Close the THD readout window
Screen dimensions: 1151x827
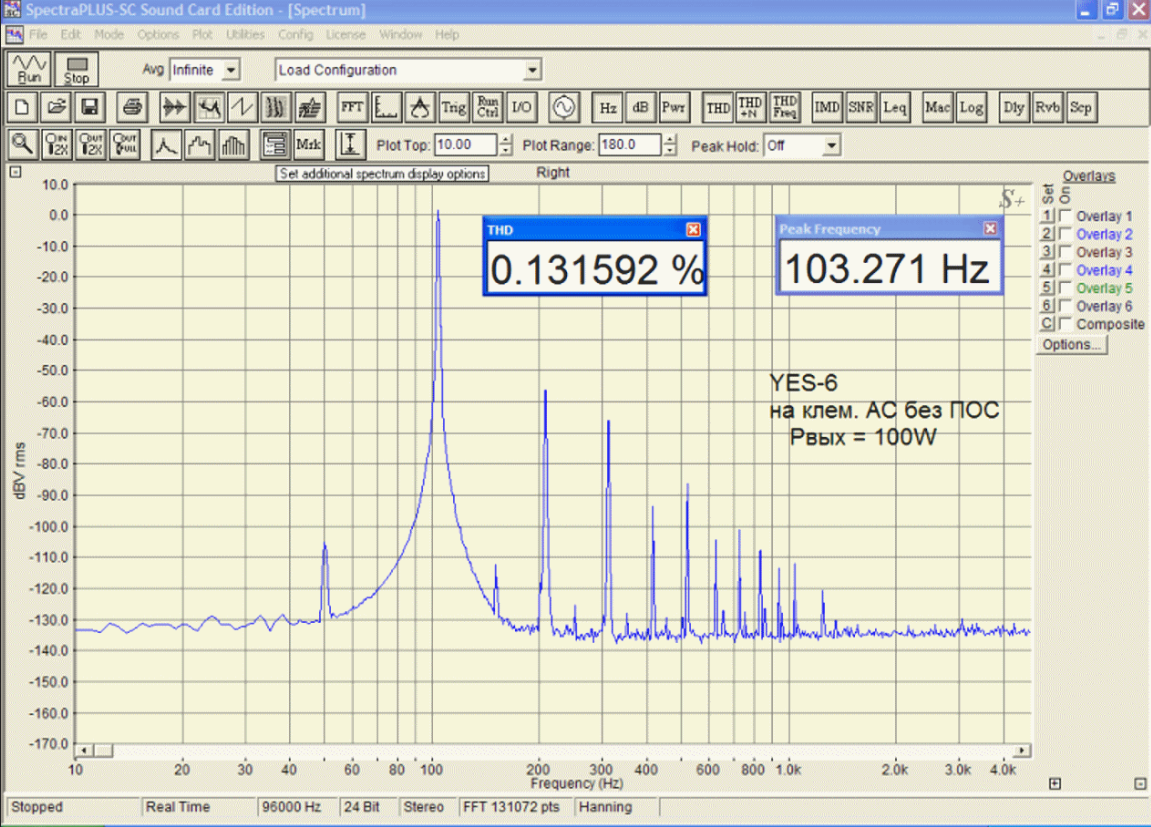694,229
